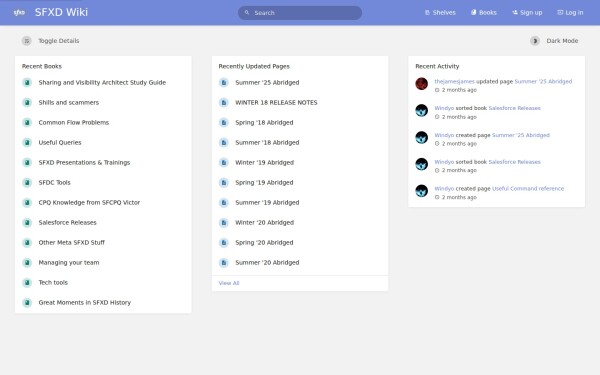Viewport: 600px width, 375px height.
Task: Click book icon beside Common Flow Problems
Action: coord(27,122)
